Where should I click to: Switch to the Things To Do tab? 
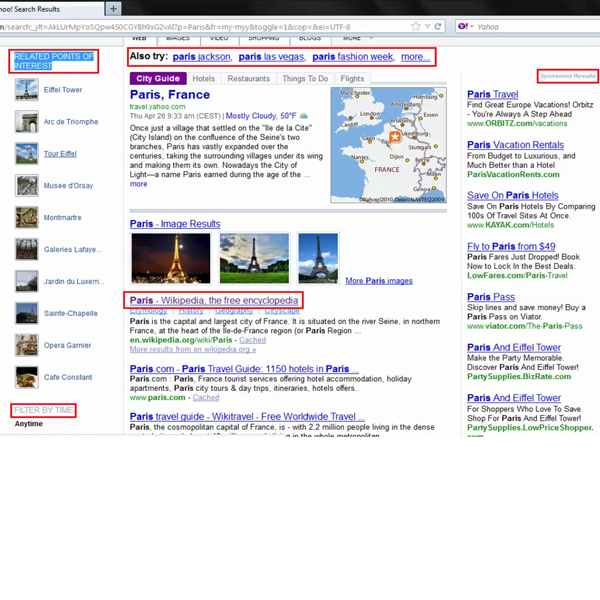click(x=305, y=78)
